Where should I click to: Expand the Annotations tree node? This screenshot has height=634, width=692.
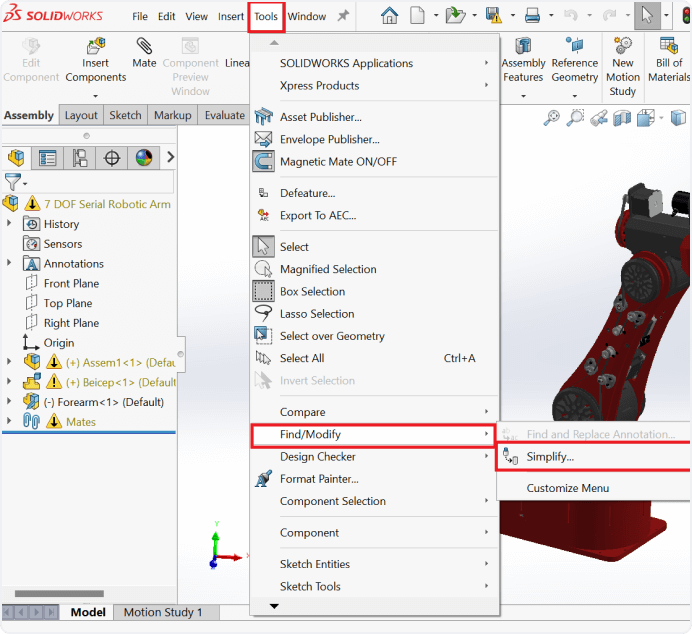tap(9, 263)
